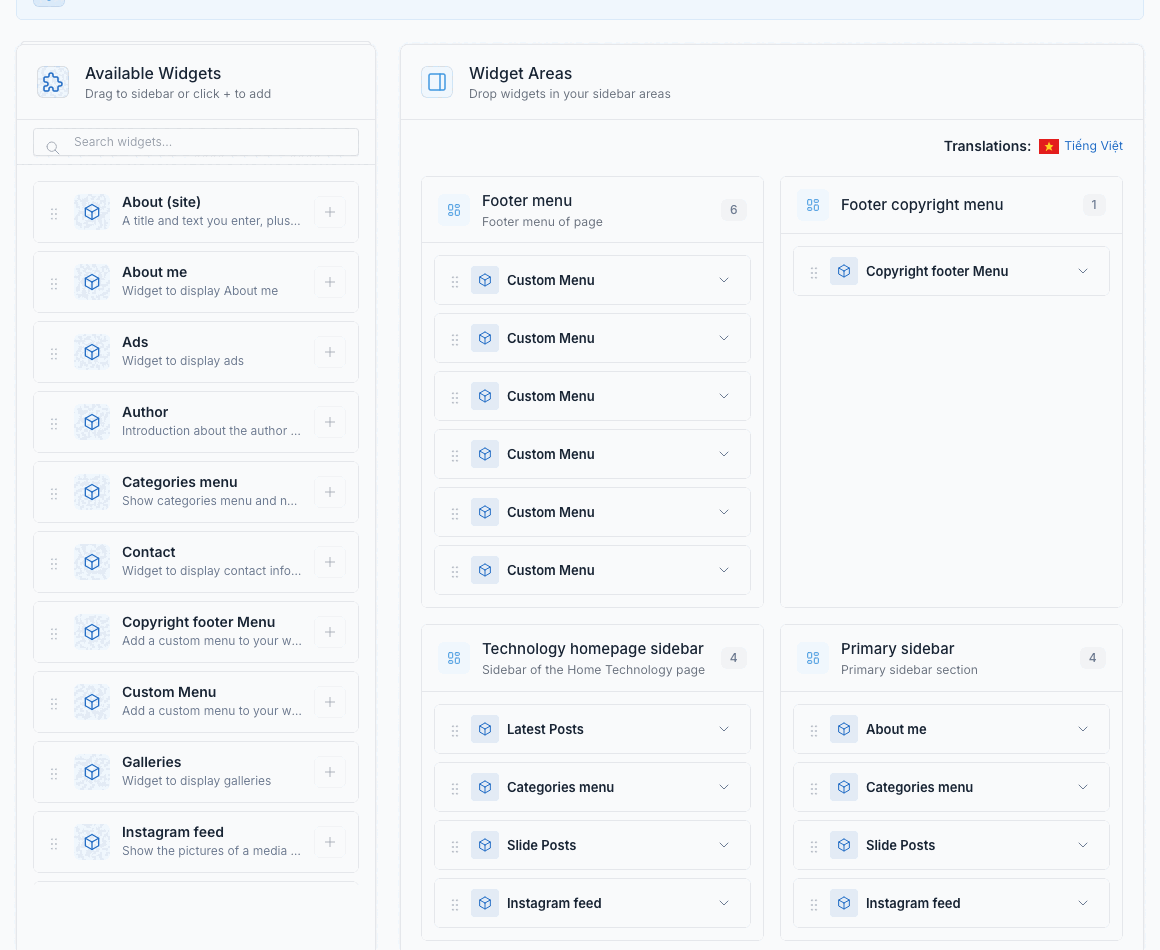This screenshot has width=1160, height=950.
Task: Click the Technology homepage sidebar count badge 4
Action: click(x=733, y=658)
